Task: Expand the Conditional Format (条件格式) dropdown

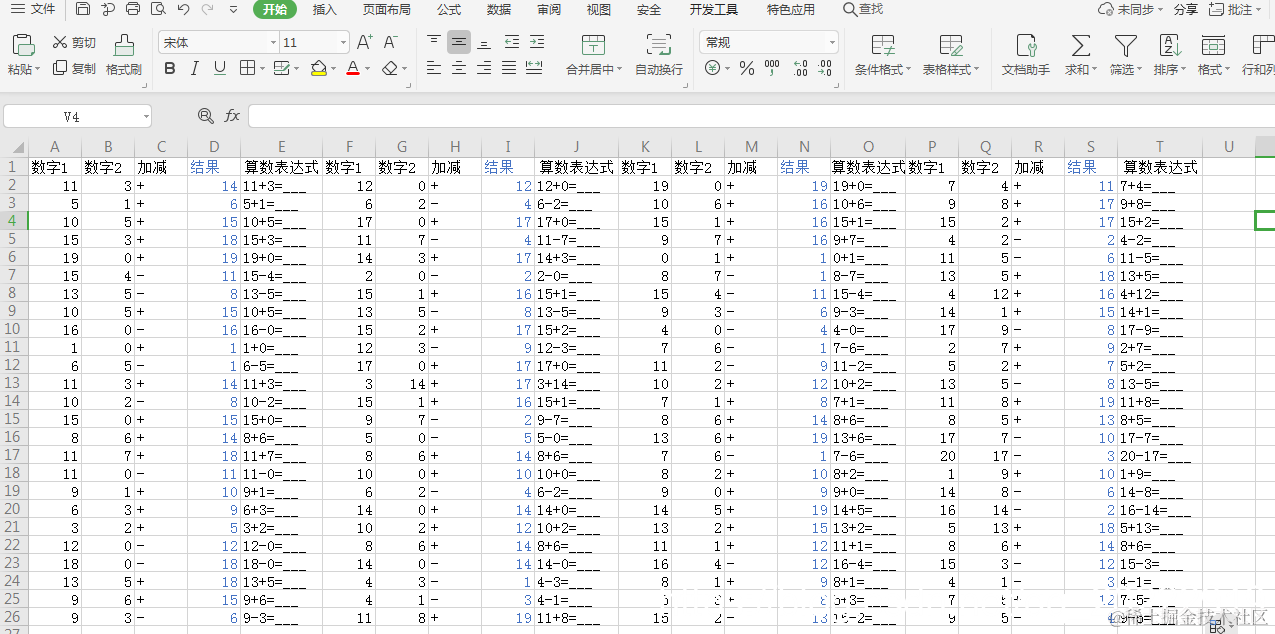Action: [x=908, y=70]
